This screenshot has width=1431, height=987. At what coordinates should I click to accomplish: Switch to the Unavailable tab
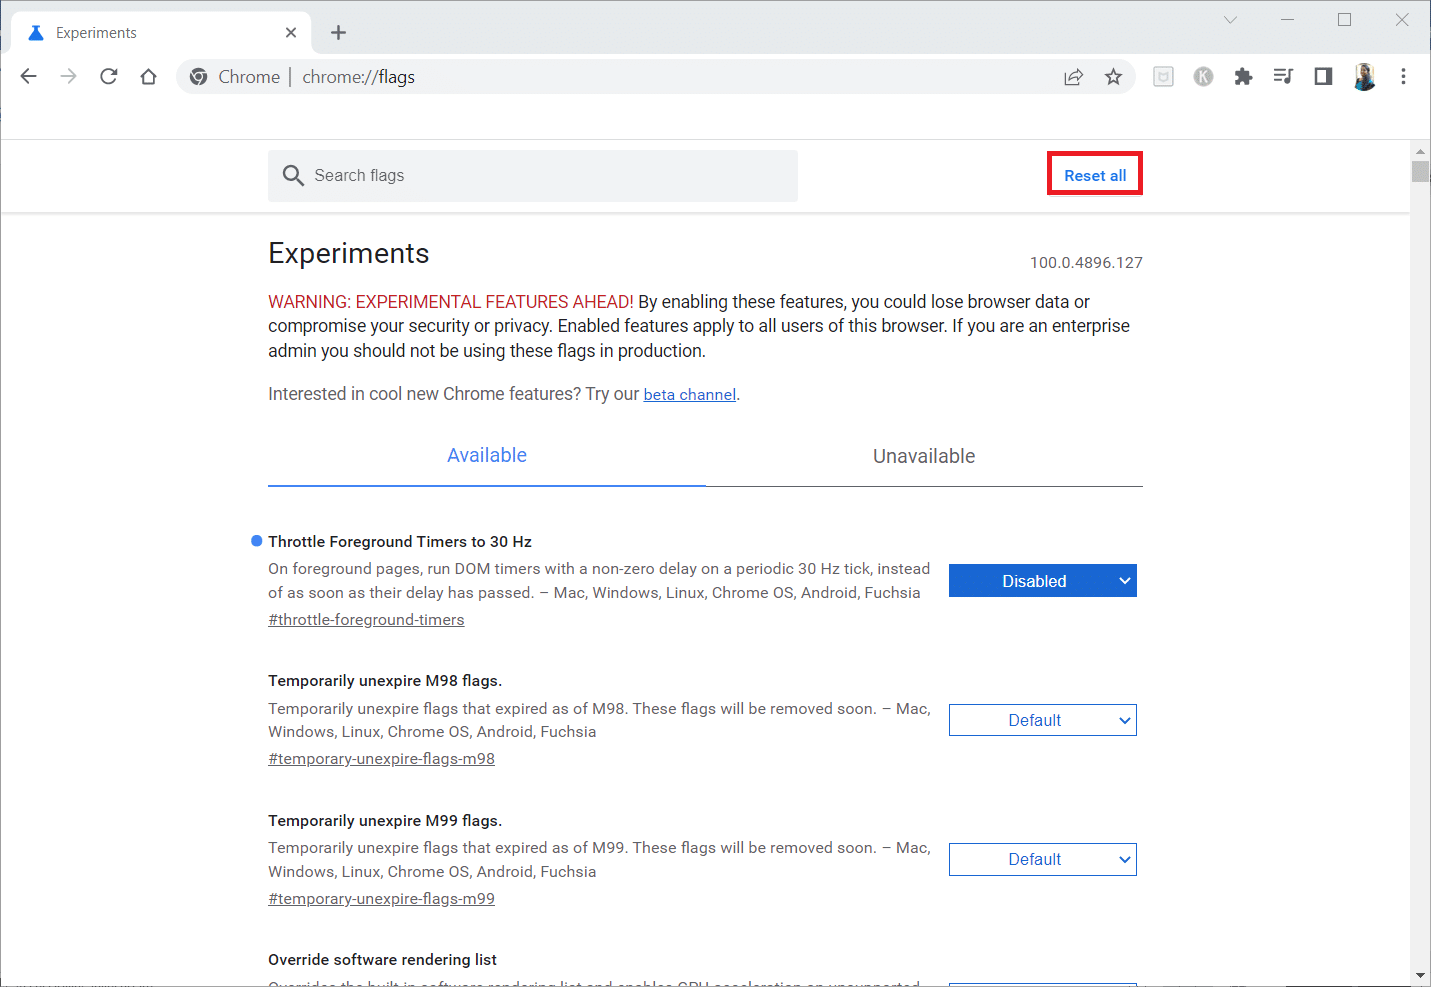(x=924, y=456)
